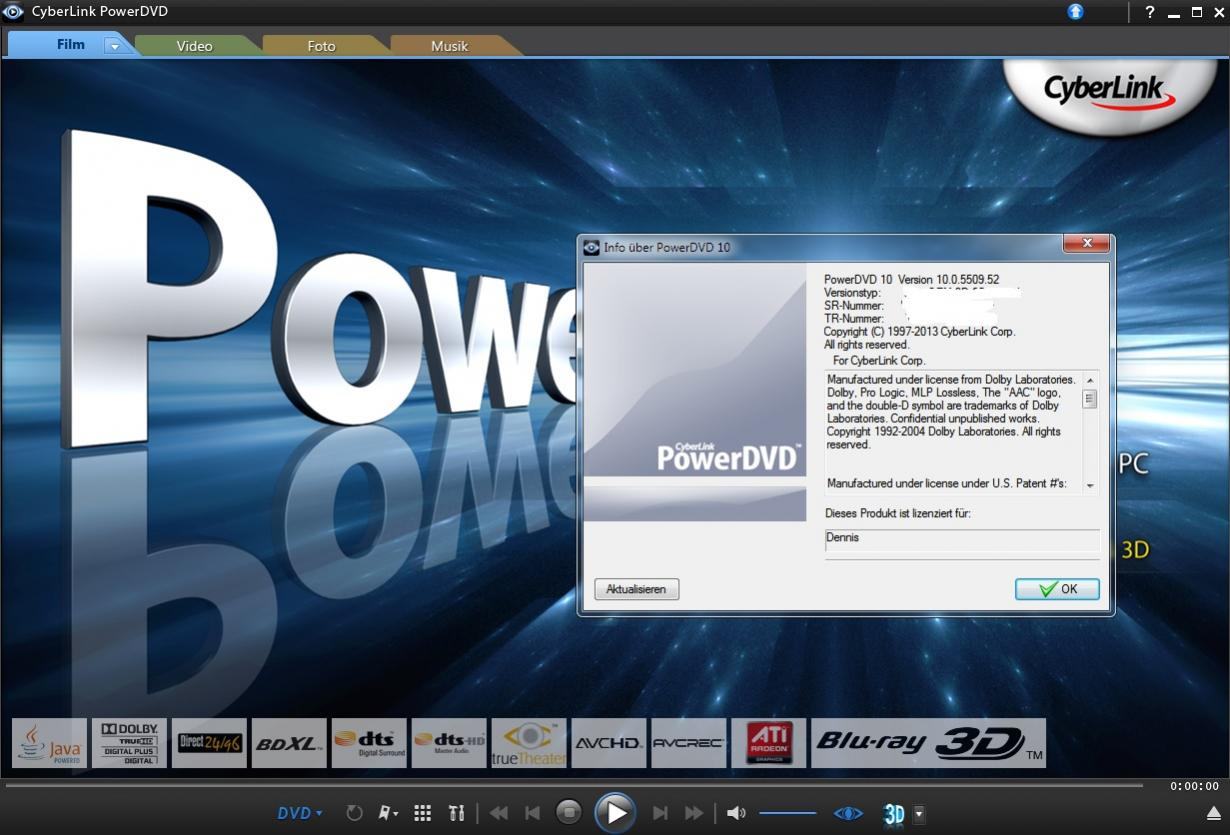Switch to the Foto tab
Image resolution: width=1230 pixels, height=835 pixels.
[x=321, y=46]
